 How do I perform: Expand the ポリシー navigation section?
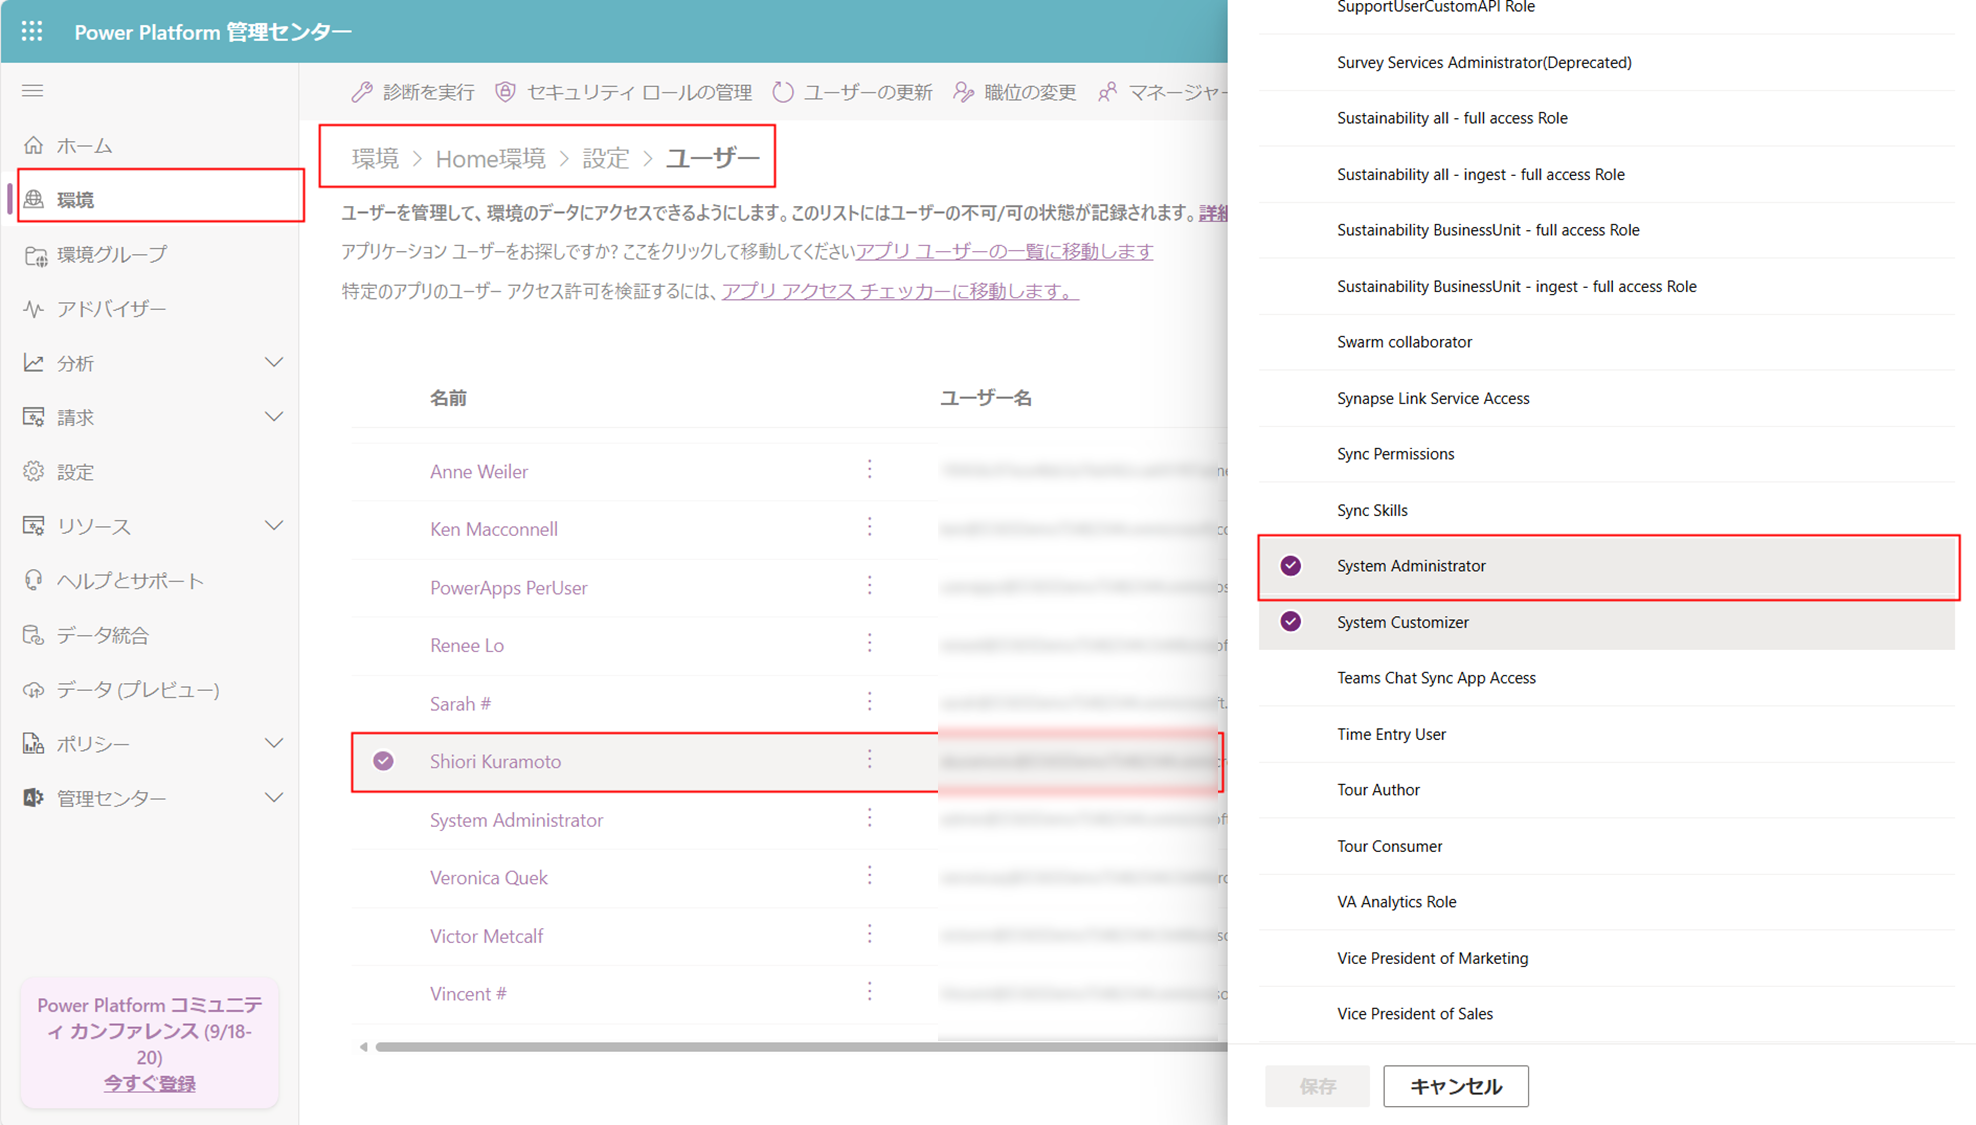tap(273, 744)
